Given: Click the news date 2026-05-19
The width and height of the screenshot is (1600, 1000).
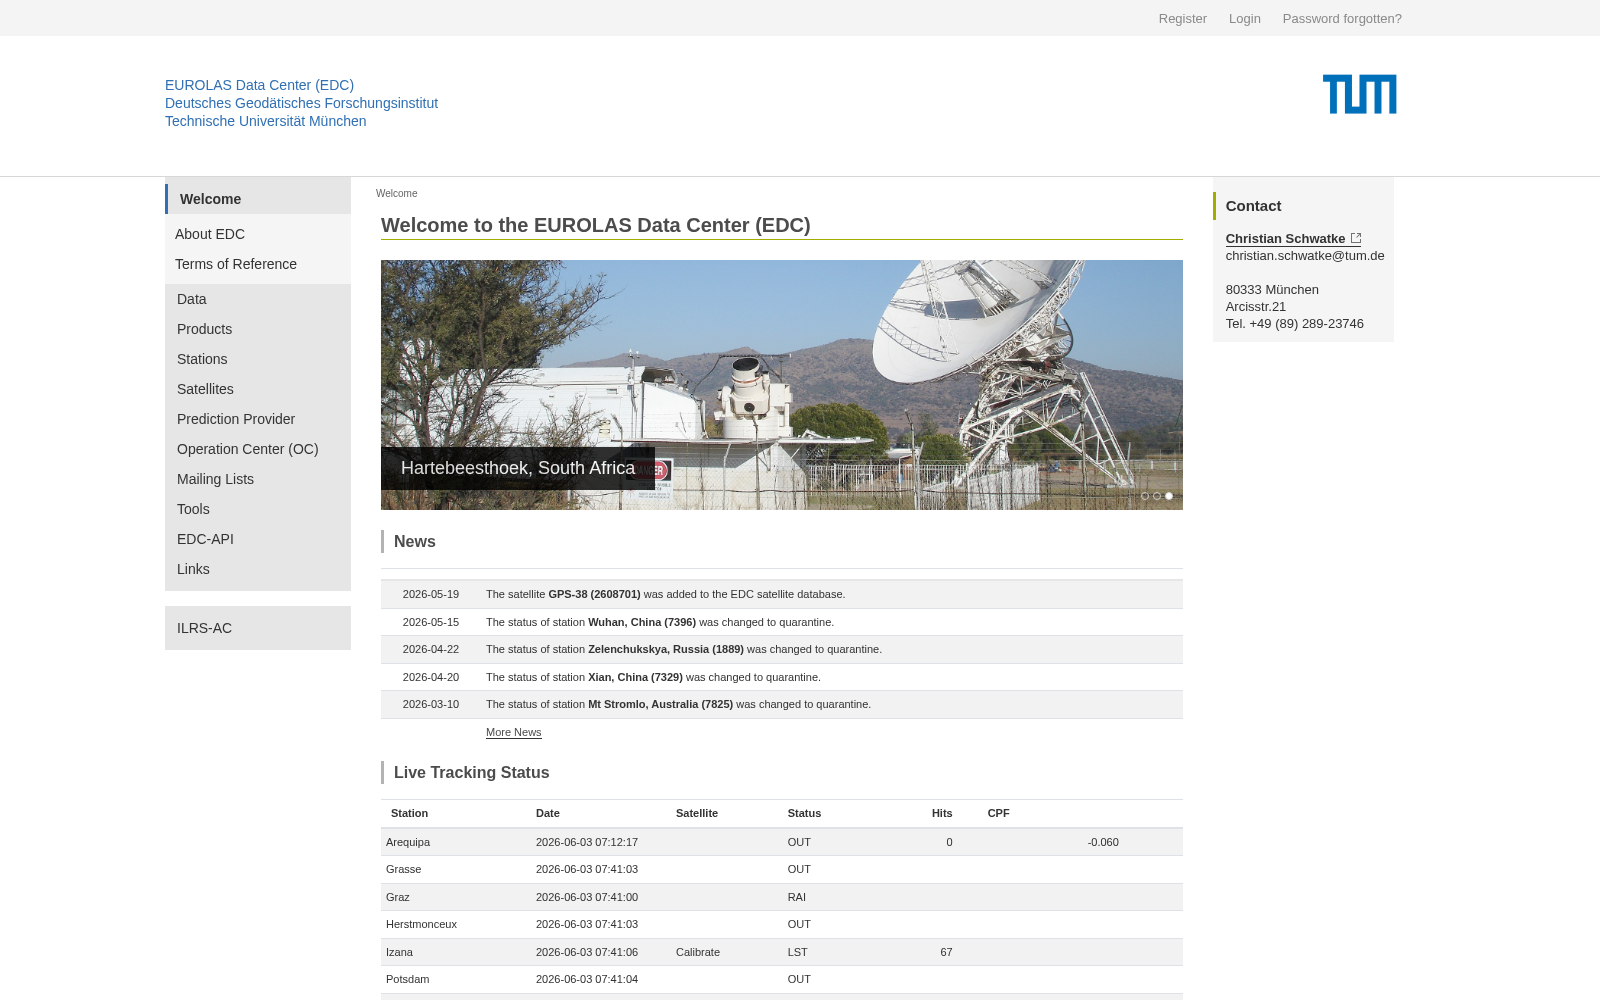Looking at the screenshot, I should [x=431, y=594].
